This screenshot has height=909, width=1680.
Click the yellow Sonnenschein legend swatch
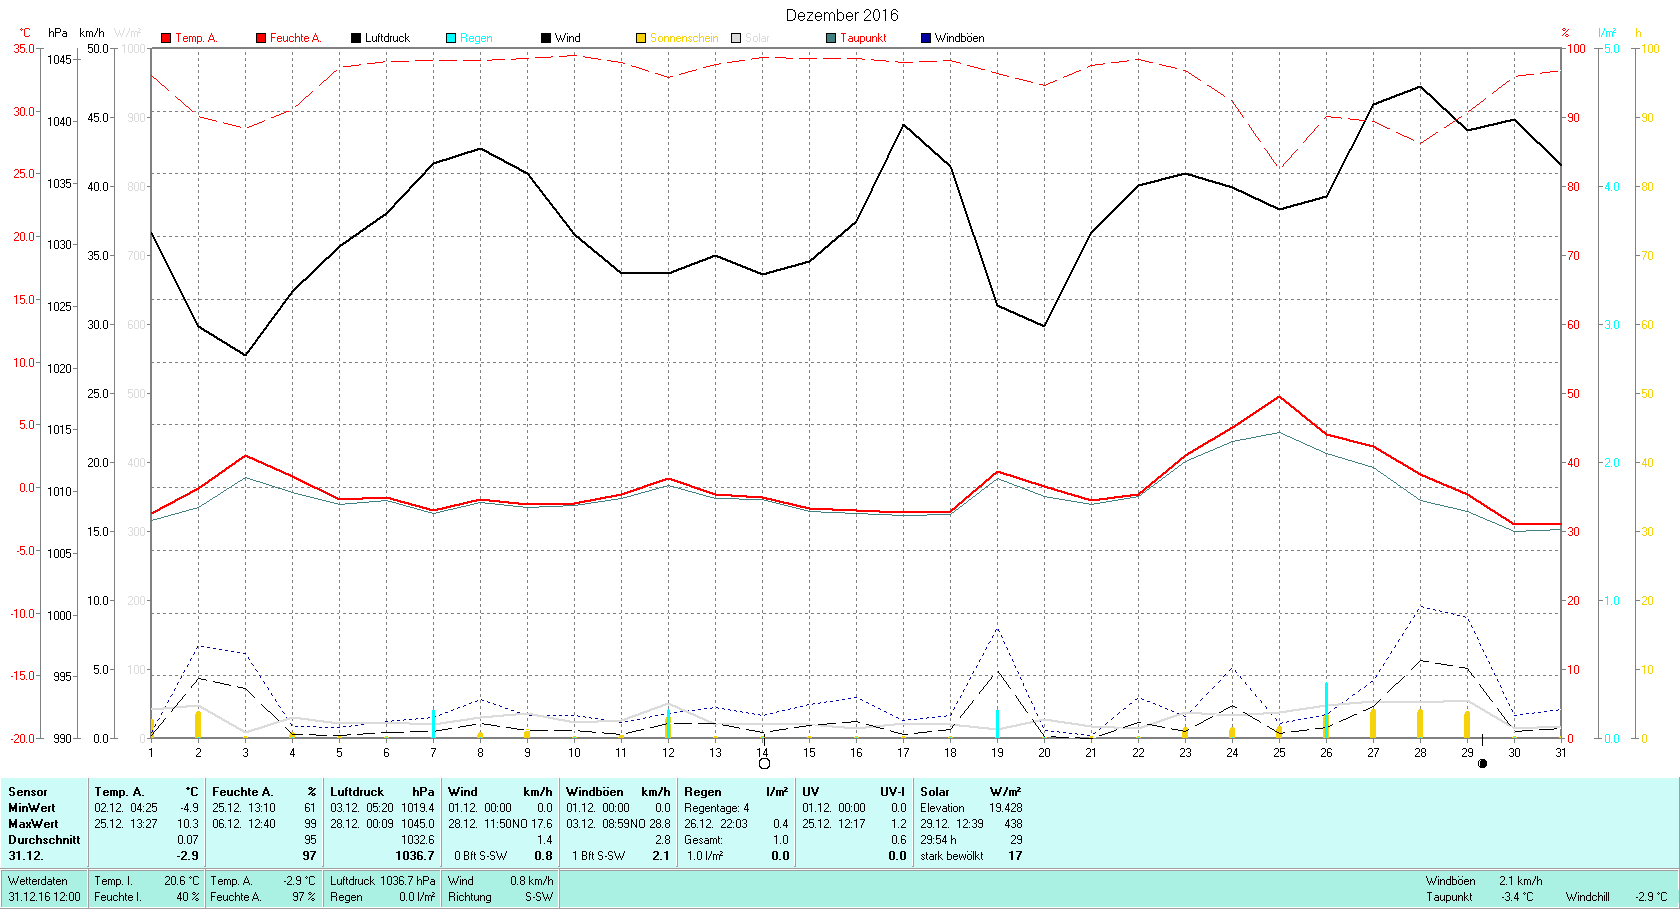[641, 38]
